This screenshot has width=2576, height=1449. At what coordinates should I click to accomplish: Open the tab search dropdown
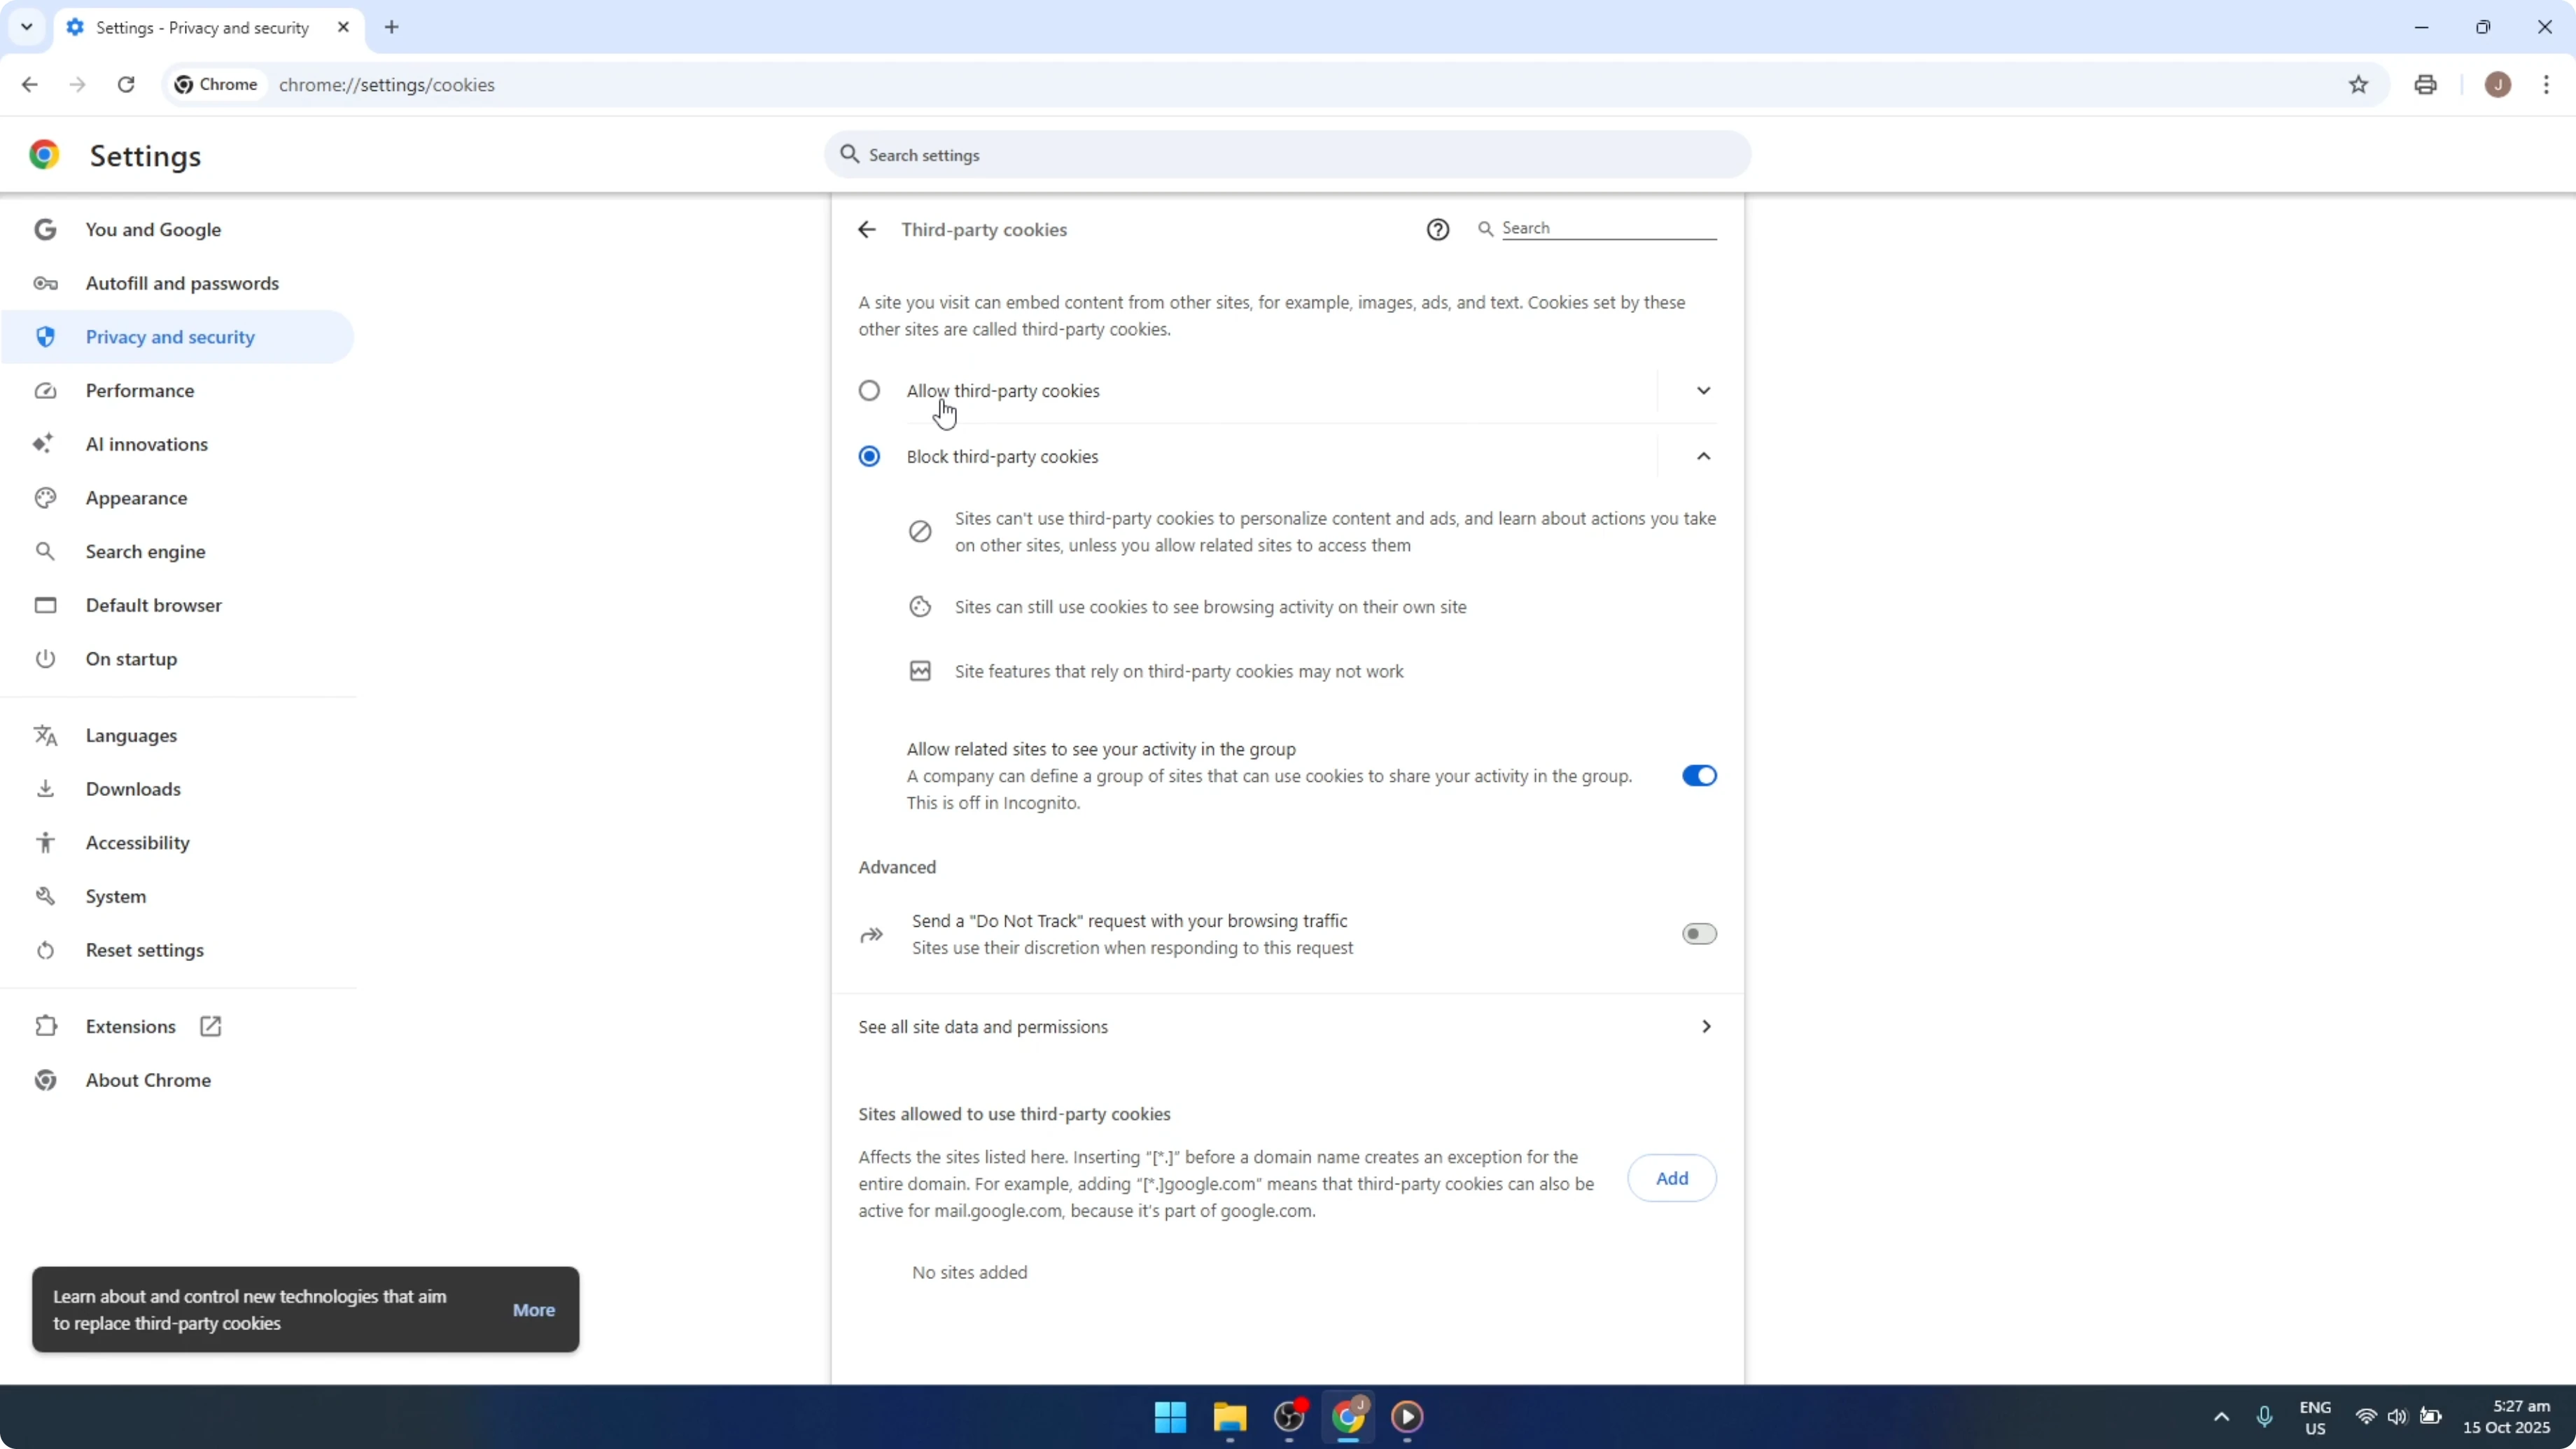point(27,27)
